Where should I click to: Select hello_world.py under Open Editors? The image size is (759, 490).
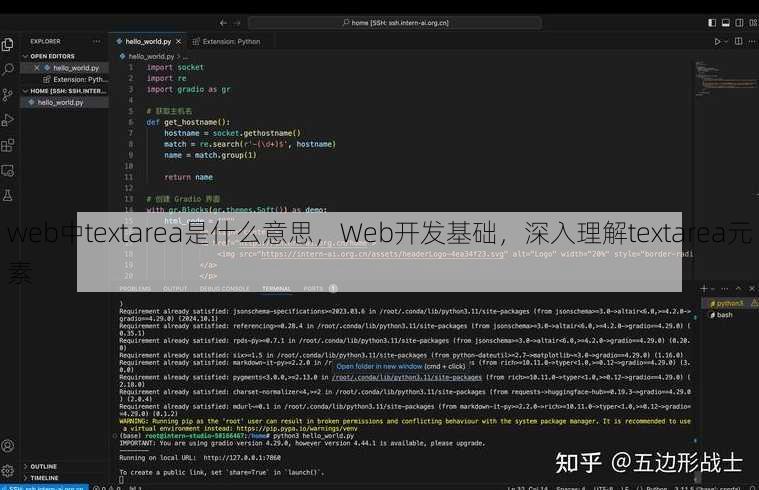pos(76,68)
